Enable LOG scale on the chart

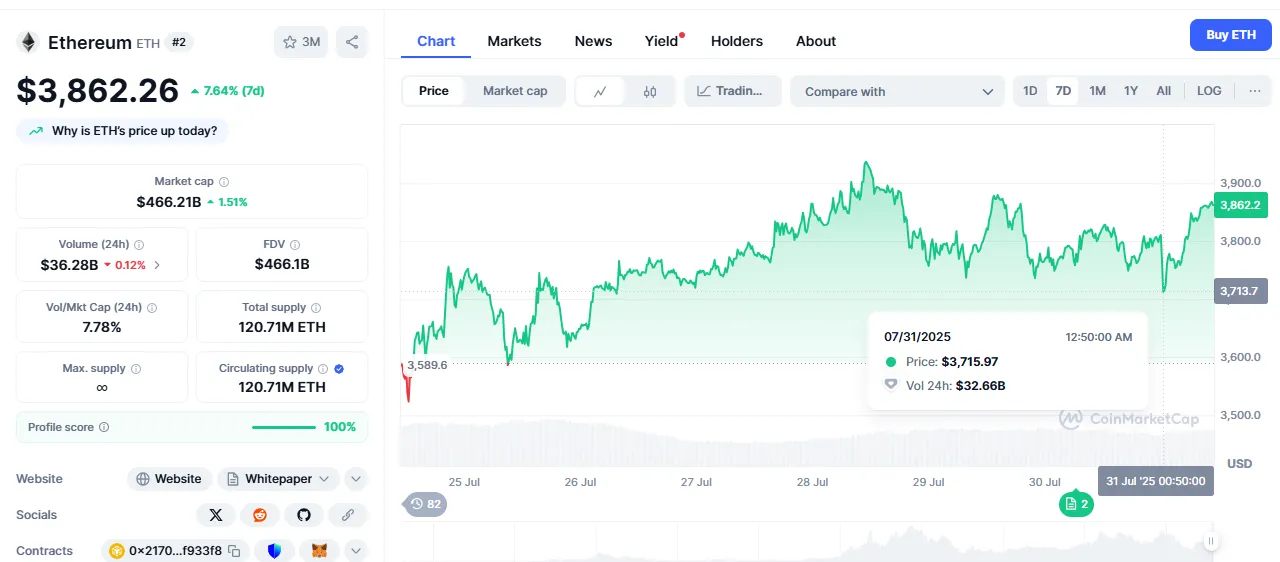click(1209, 91)
